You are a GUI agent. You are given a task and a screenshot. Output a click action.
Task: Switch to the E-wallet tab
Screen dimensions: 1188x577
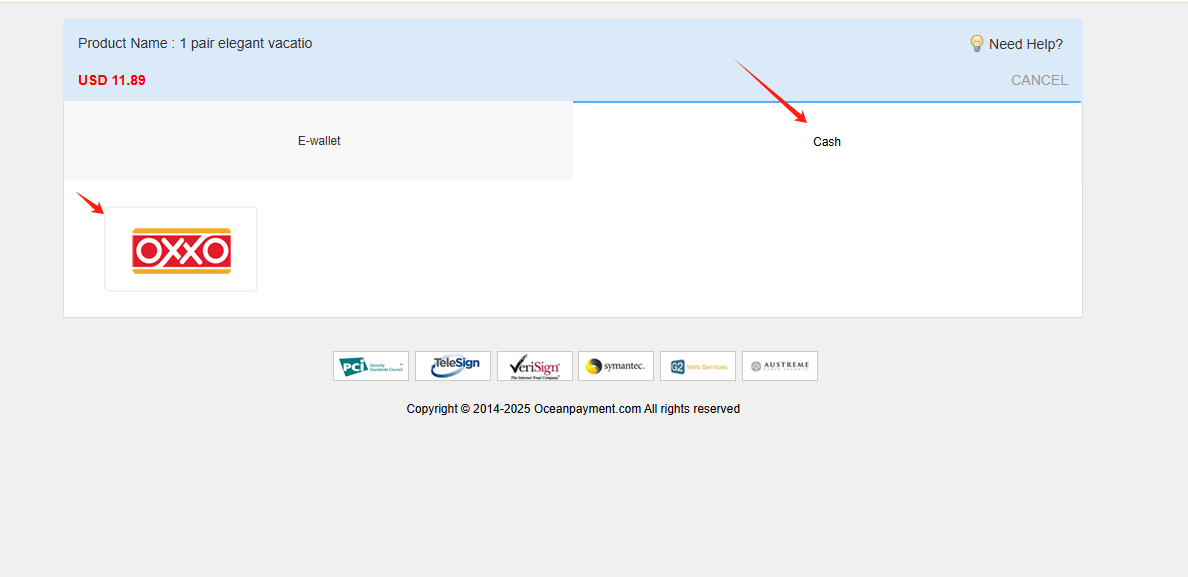318,141
